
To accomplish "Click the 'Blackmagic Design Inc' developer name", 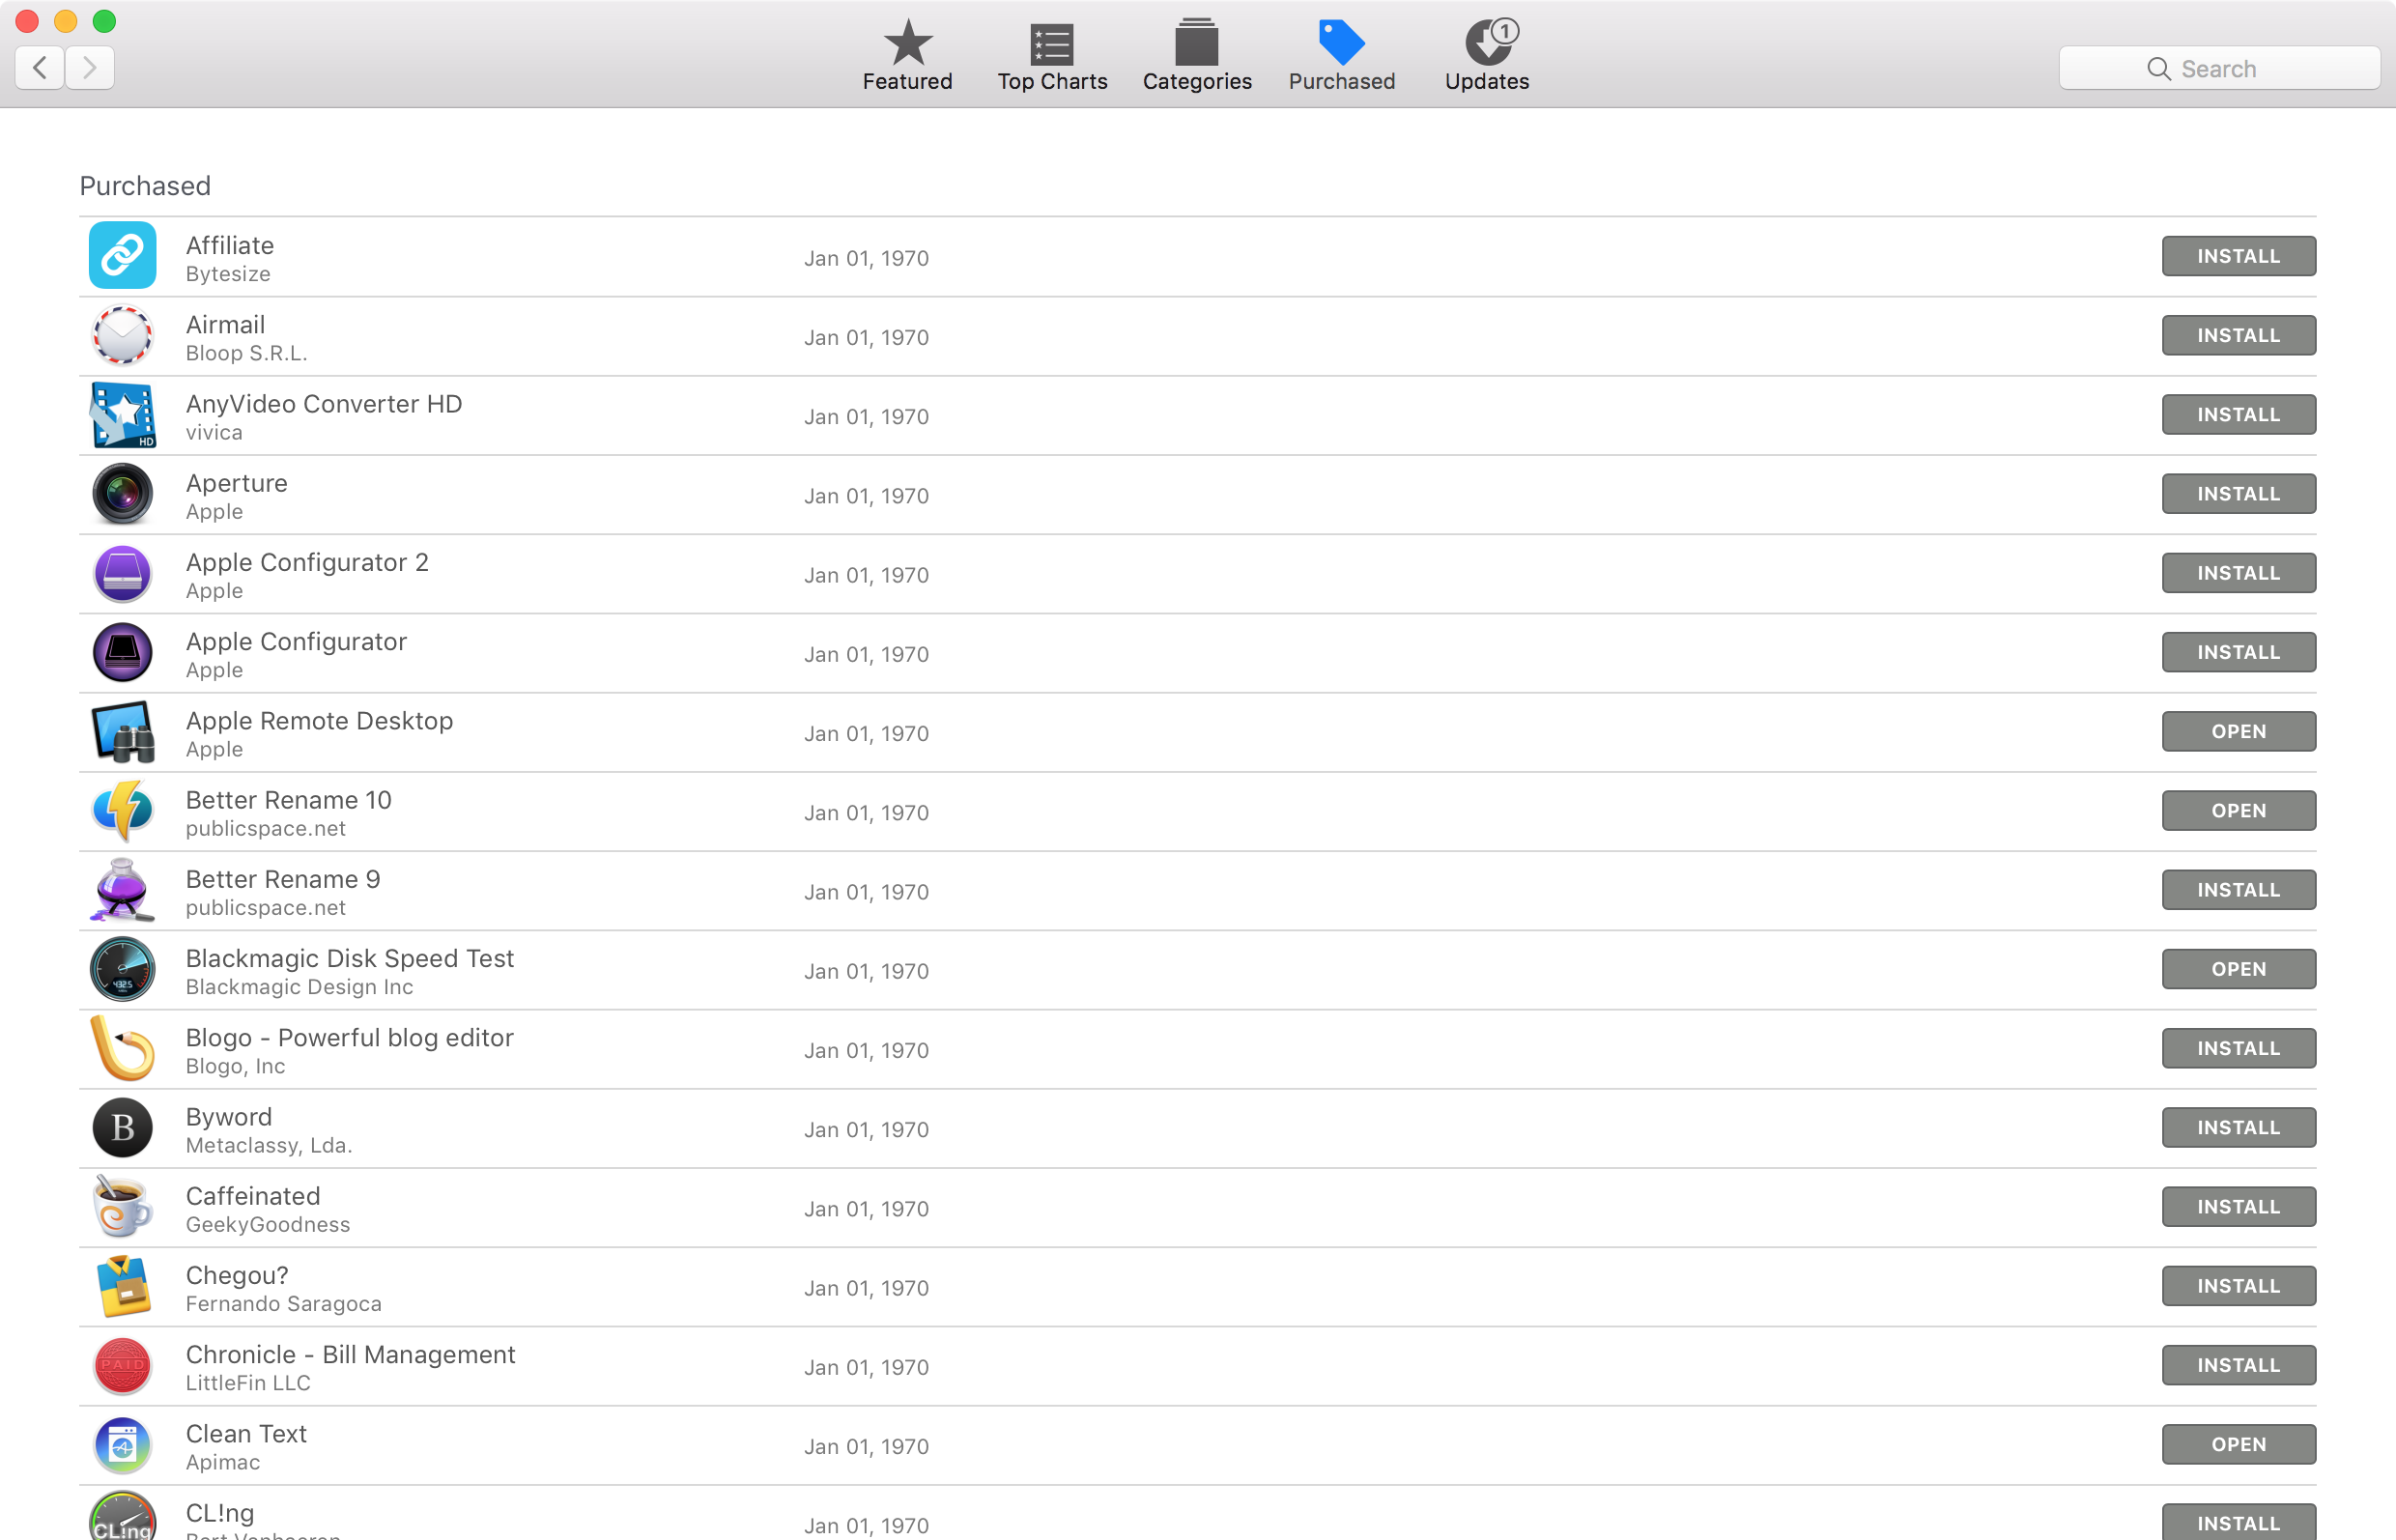I will (x=300, y=987).
